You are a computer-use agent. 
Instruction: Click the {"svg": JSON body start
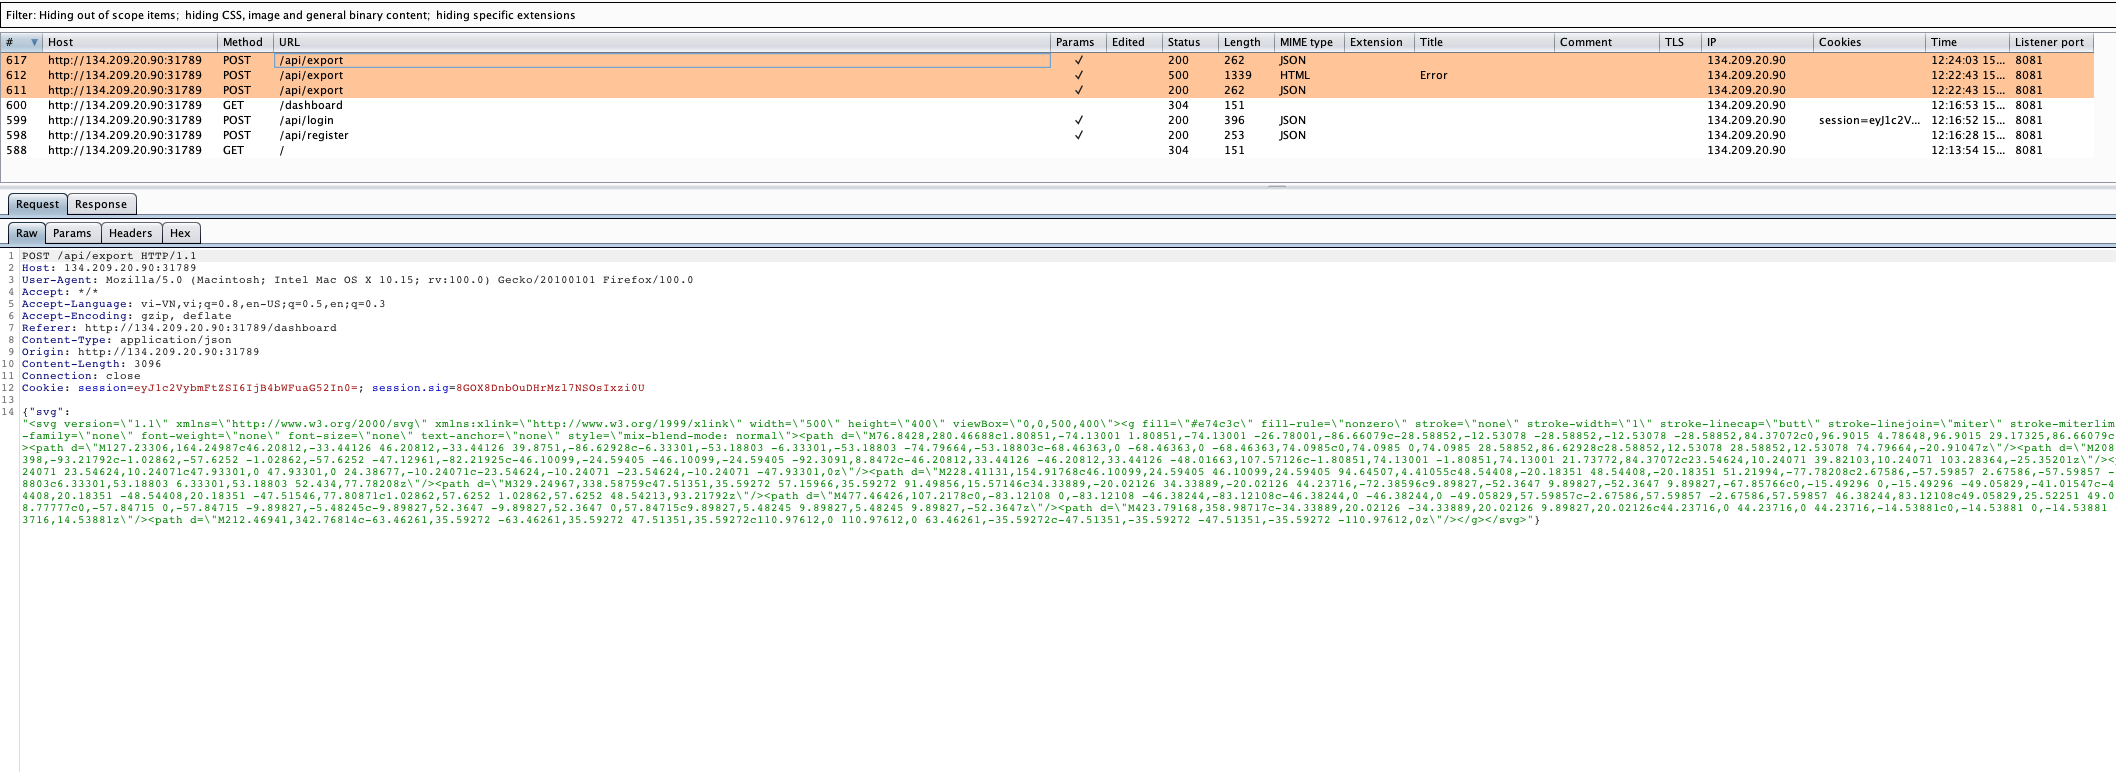(46, 412)
